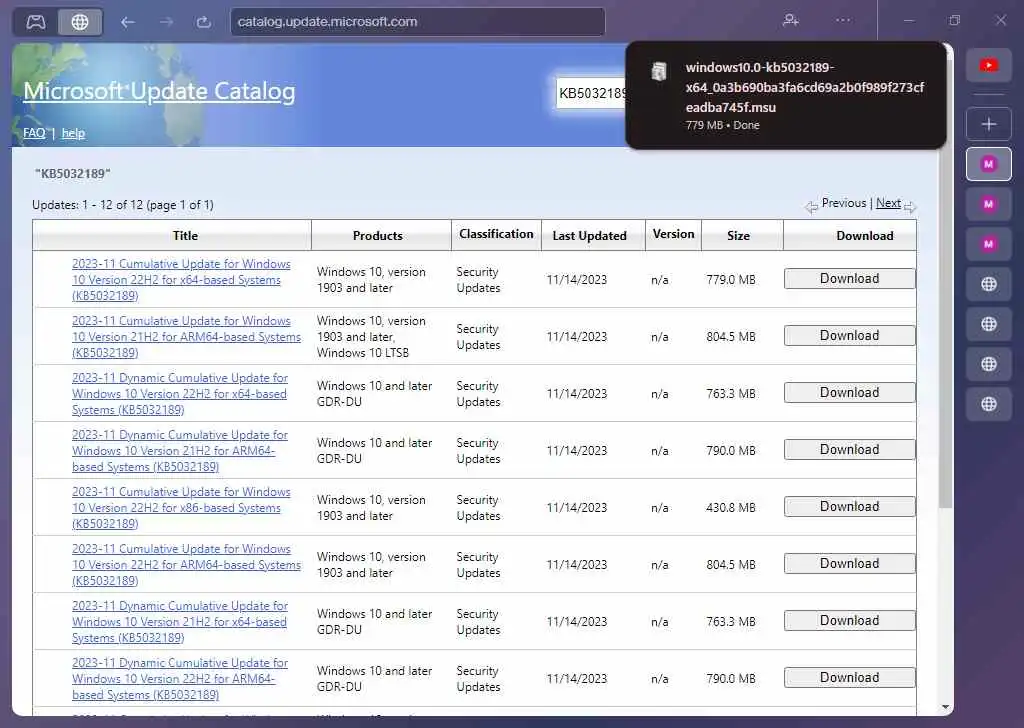The image size is (1024, 728).
Task: Download 22H2 ARM64 dynamic update 790.0 MB
Action: point(850,677)
